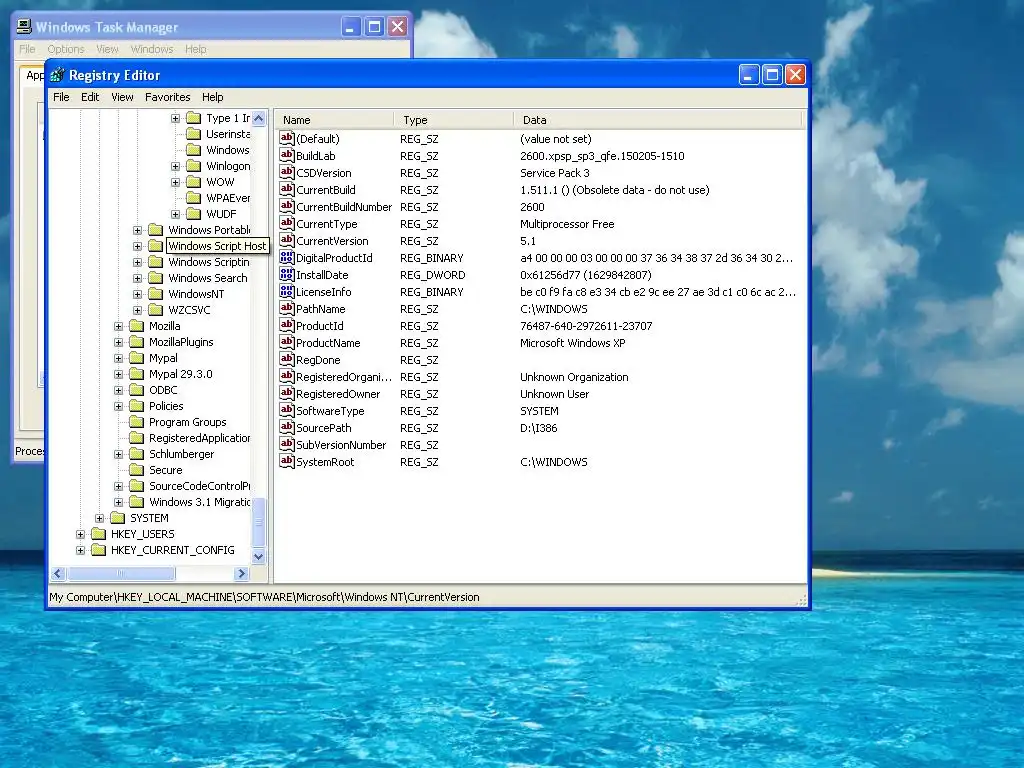Click the CSDVersion string value icon
The height and width of the screenshot is (768, 1024).
(287, 172)
